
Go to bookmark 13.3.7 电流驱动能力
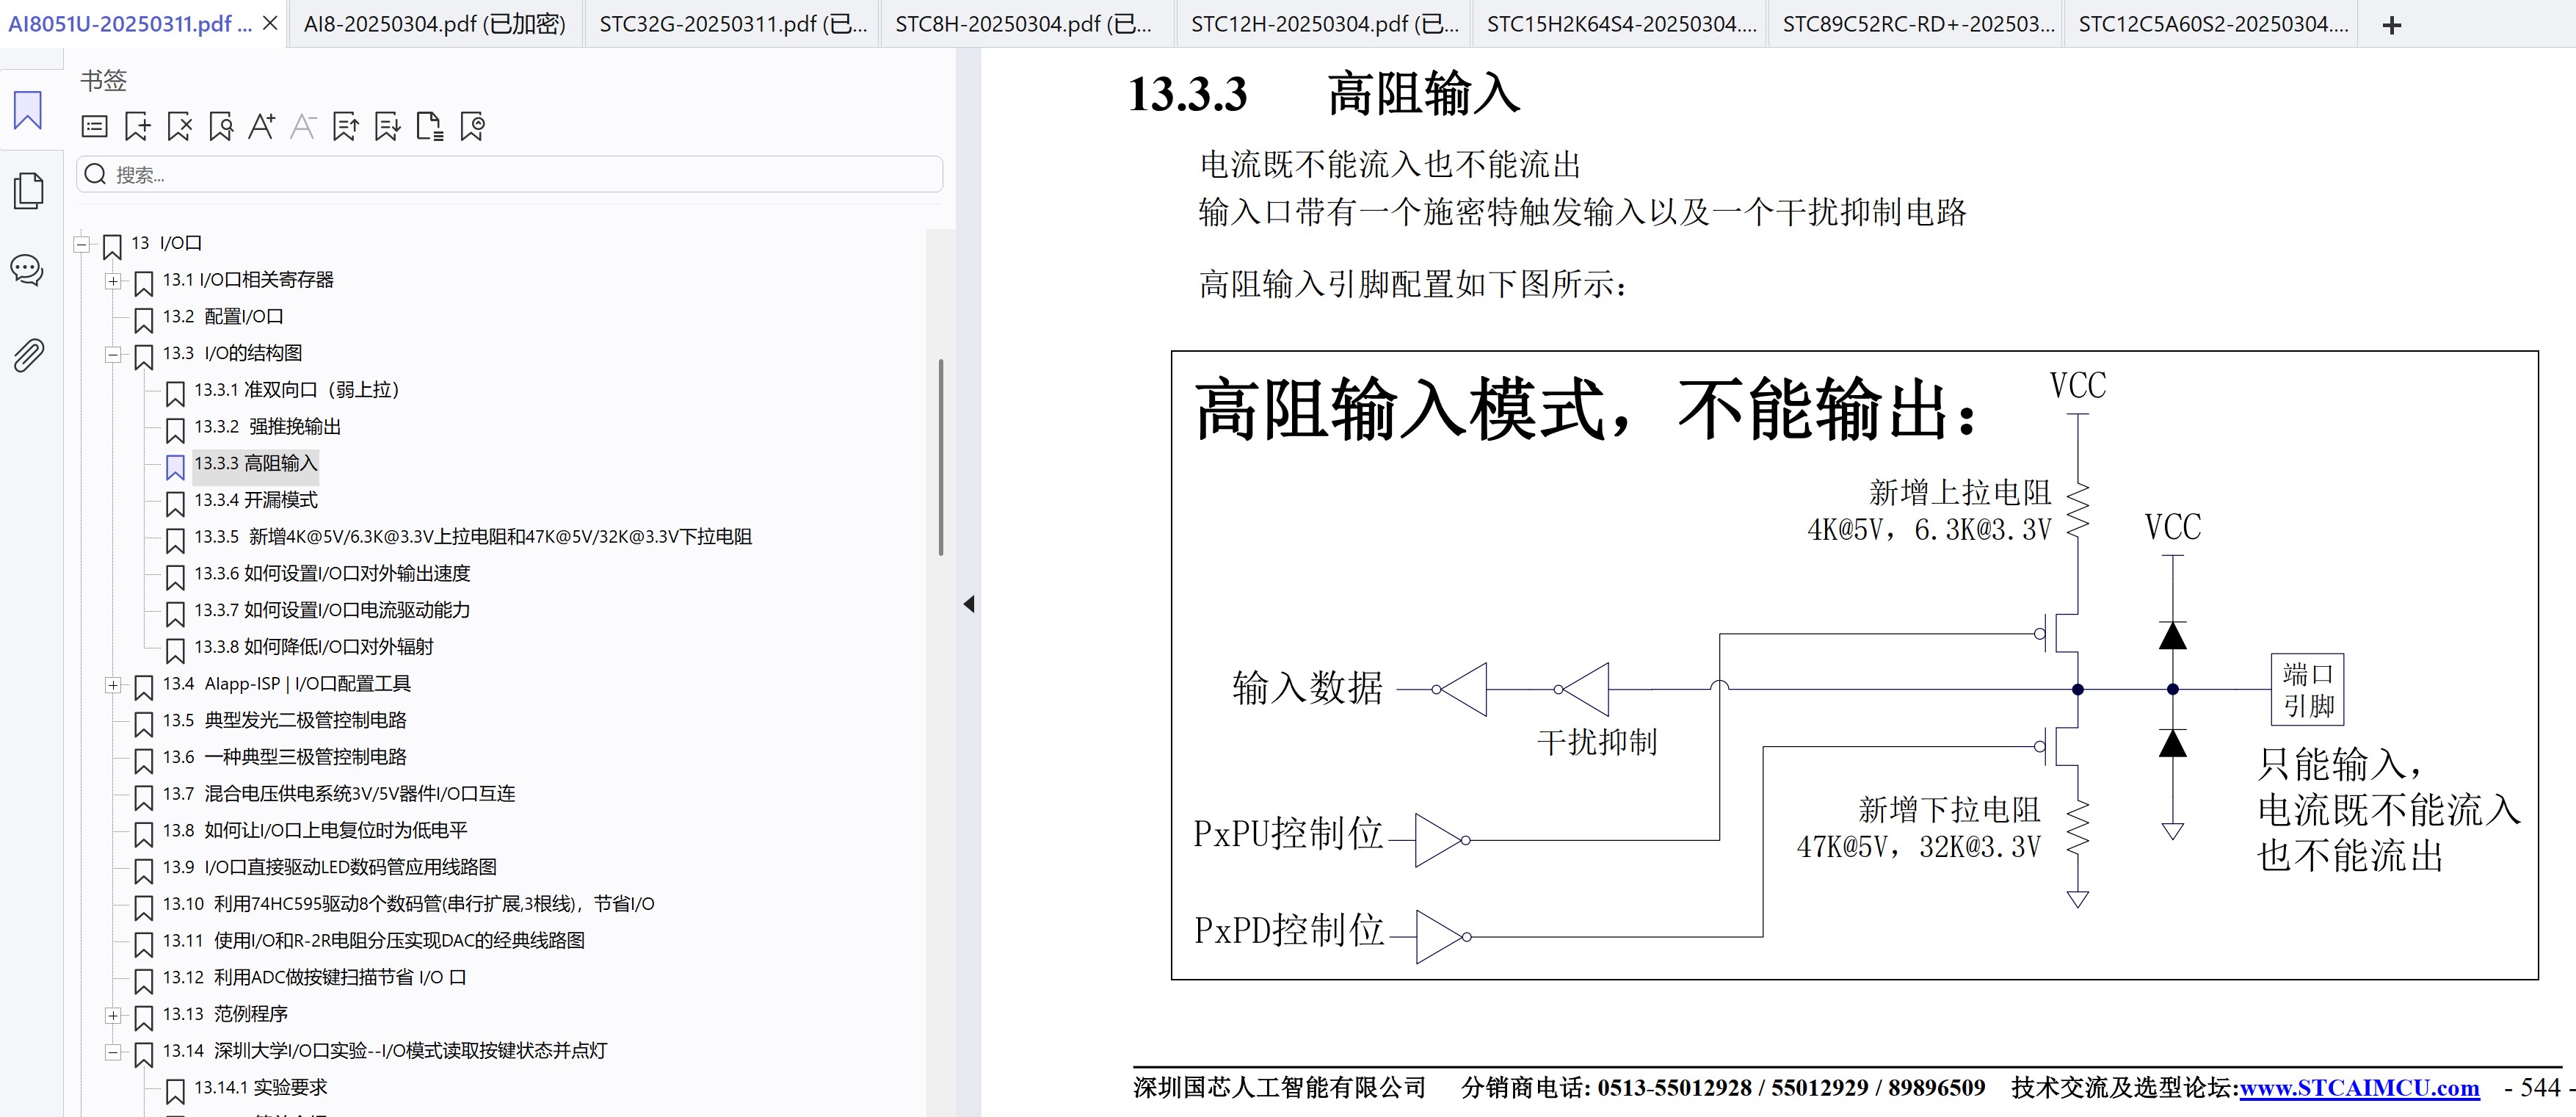tap(332, 610)
